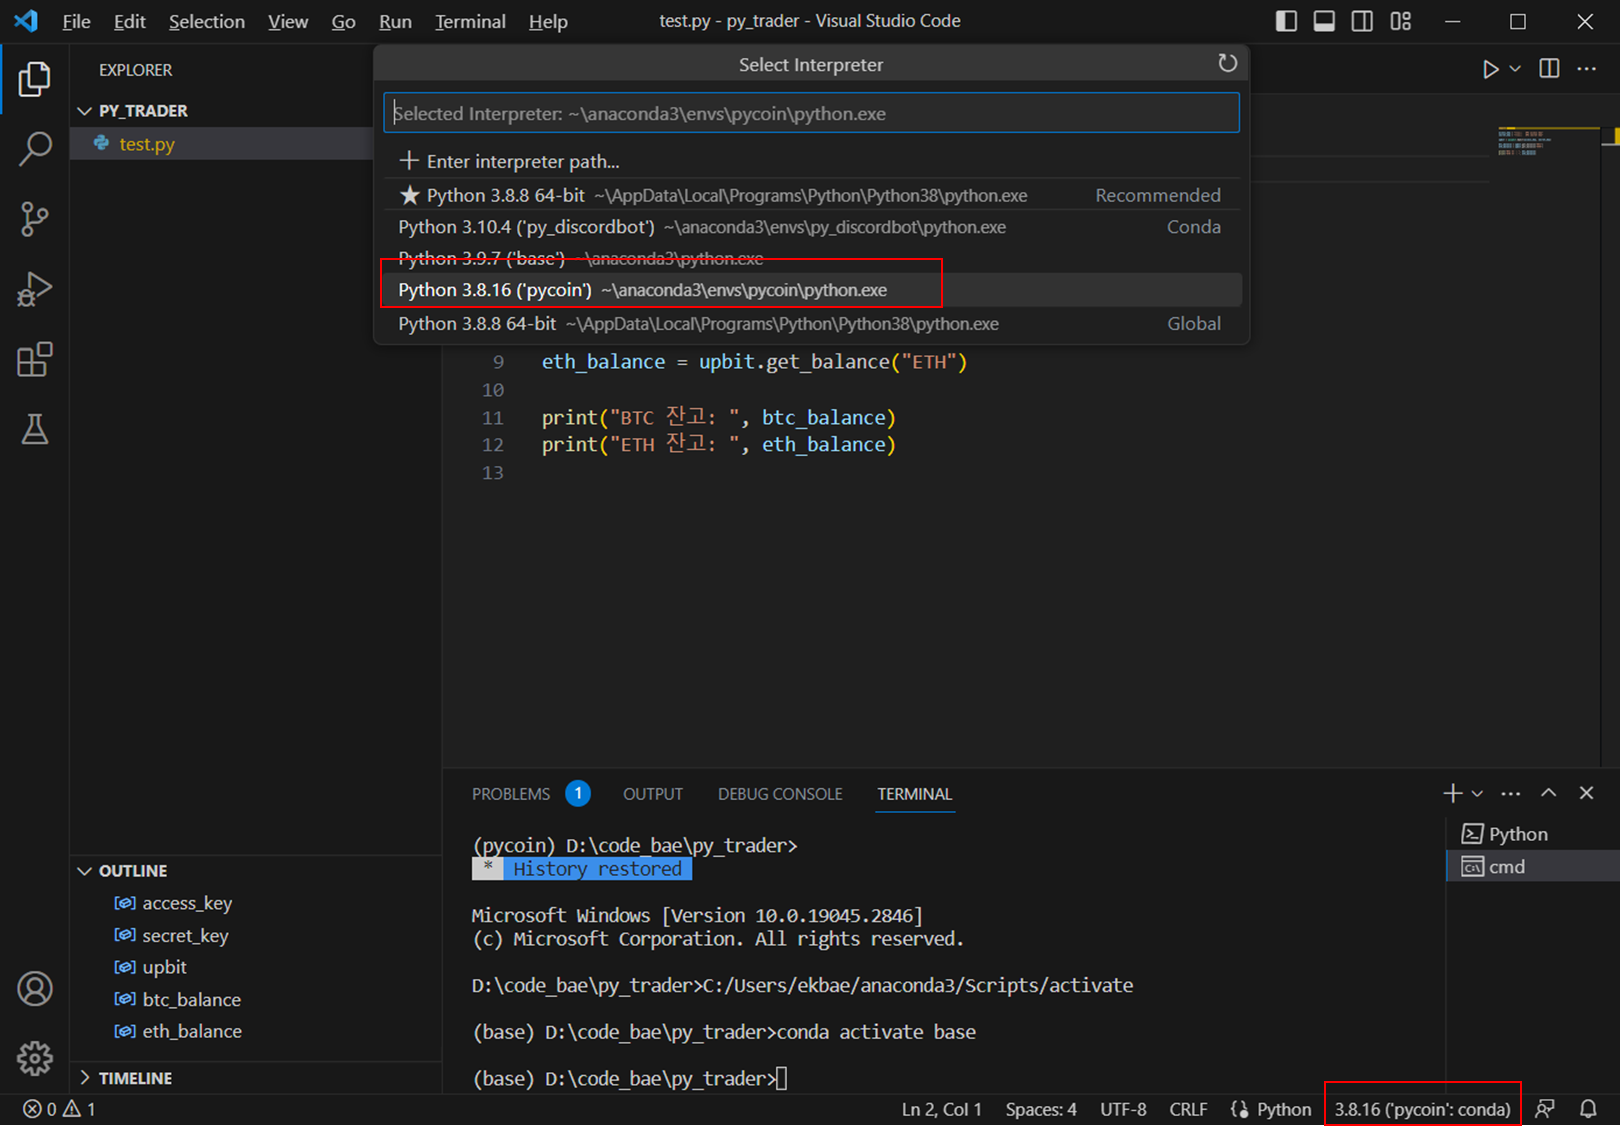The image size is (1620, 1126).
Task: Click the 3.8.16 pycoin conda interpreter status
Action: [1422, 1109]
